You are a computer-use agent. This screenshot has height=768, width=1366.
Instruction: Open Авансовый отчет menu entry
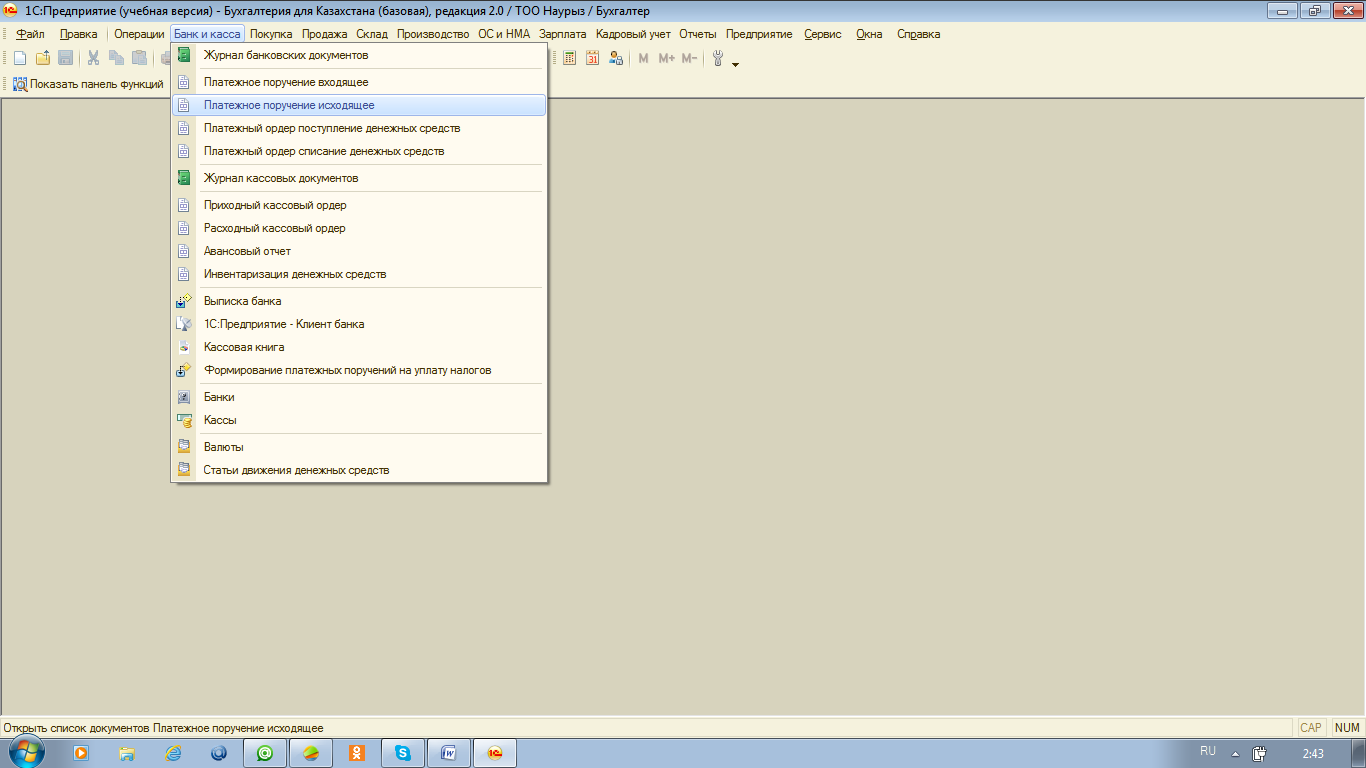(x=359, y=251)
